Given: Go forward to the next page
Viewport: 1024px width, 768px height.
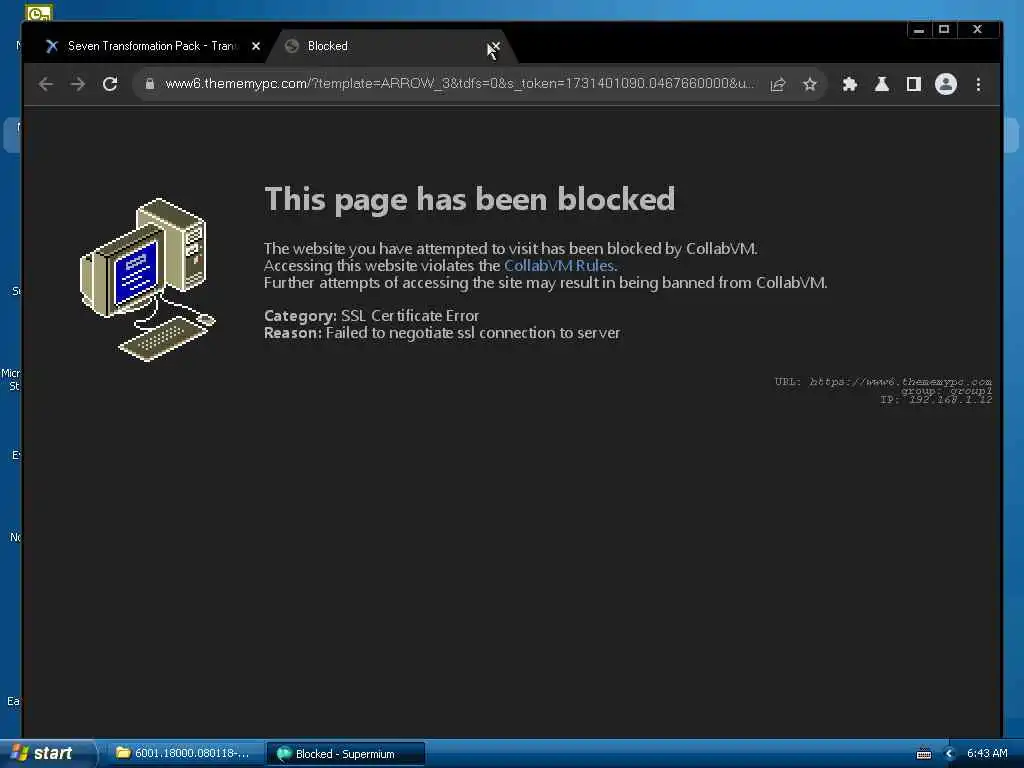Looking at the screenshot, I should (x=78, y=84).
